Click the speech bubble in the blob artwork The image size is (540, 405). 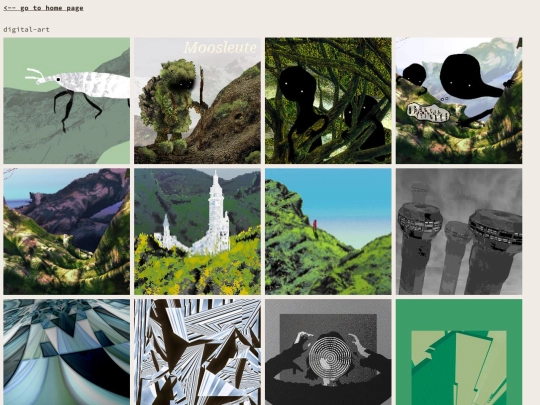coord(428,112)
